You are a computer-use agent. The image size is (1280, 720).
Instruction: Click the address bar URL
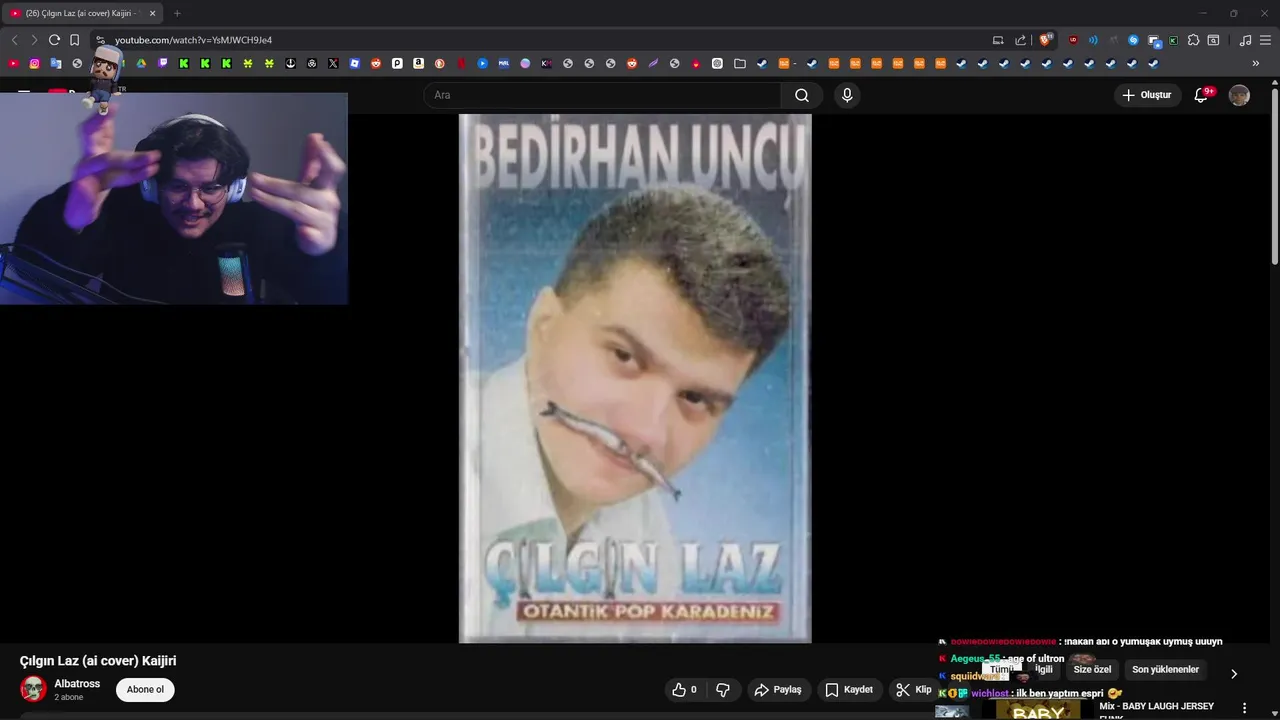(193, 40)
